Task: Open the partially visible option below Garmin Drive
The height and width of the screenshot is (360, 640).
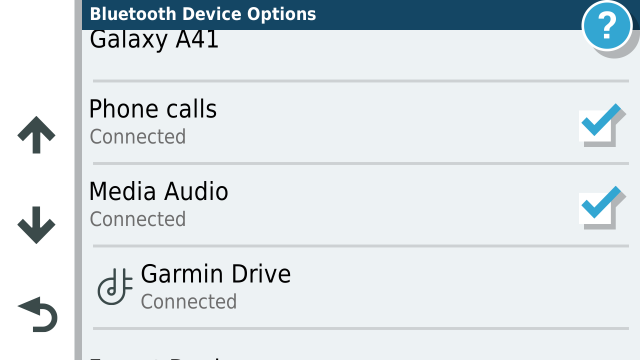Action: coord(361,355)
